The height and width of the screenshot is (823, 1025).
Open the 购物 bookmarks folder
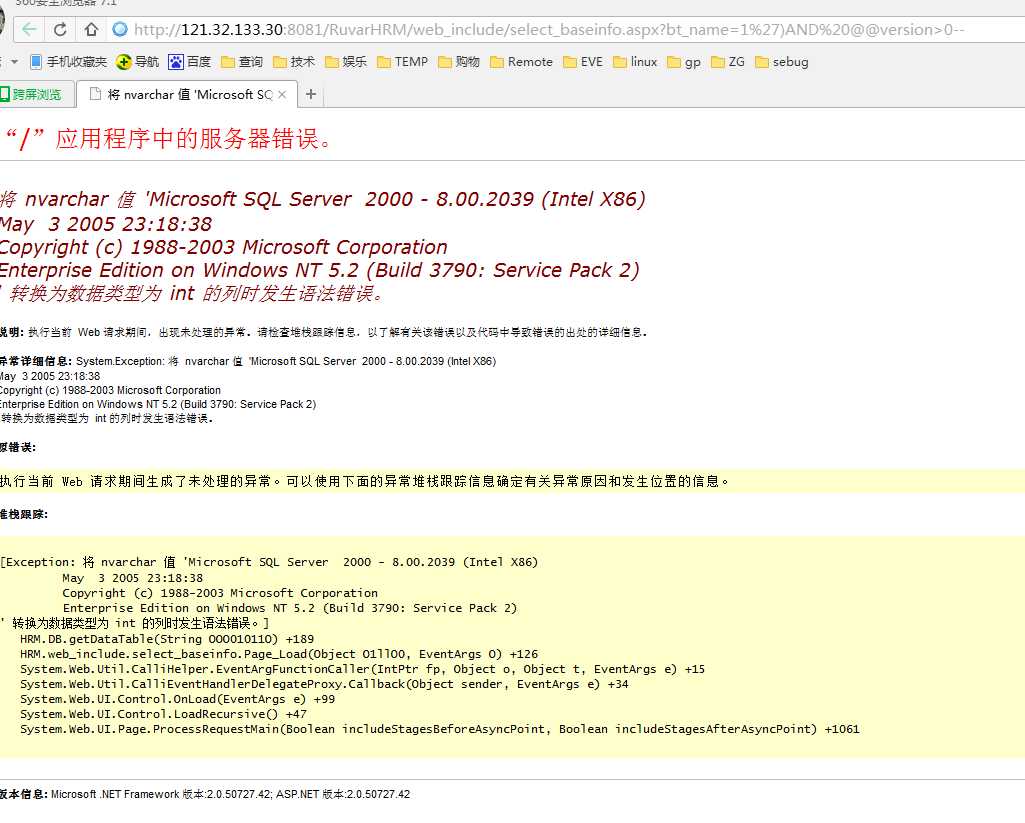[459, 62]
